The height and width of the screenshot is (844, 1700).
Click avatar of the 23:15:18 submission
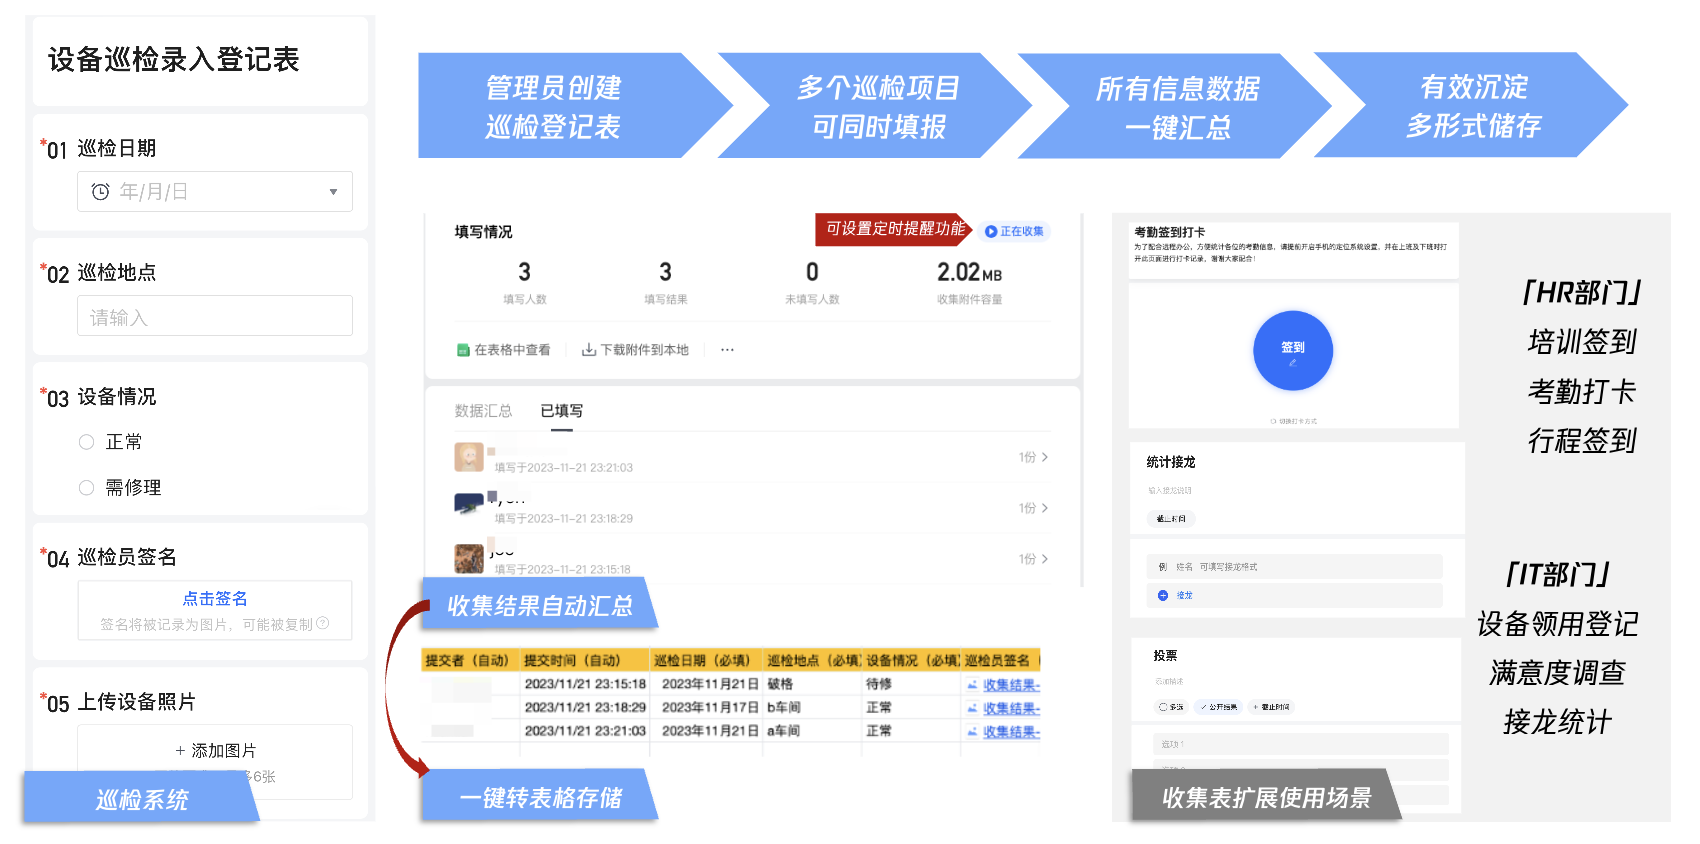click(469, 558)
